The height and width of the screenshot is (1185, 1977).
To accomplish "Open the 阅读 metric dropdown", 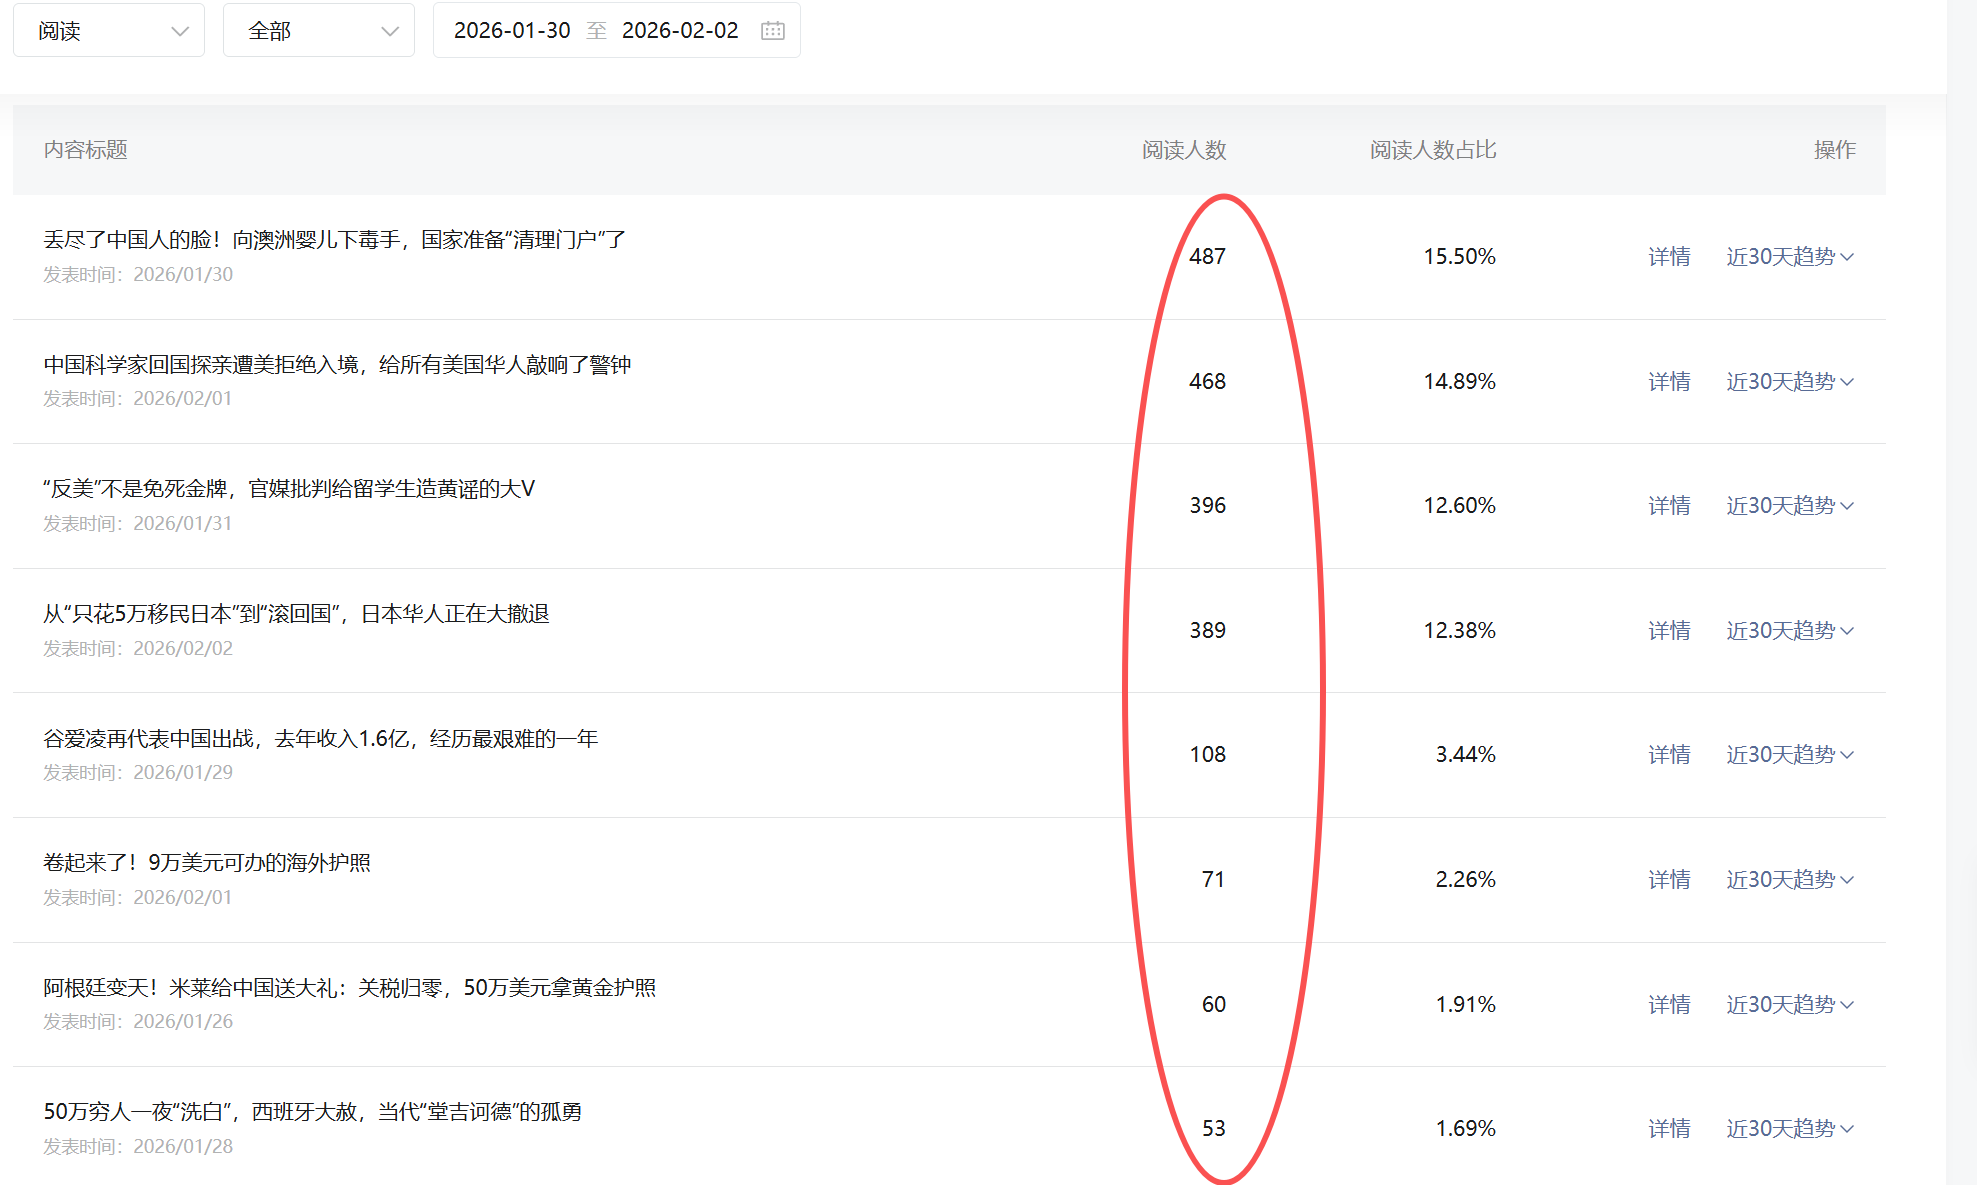I will [x=108, y=31].
